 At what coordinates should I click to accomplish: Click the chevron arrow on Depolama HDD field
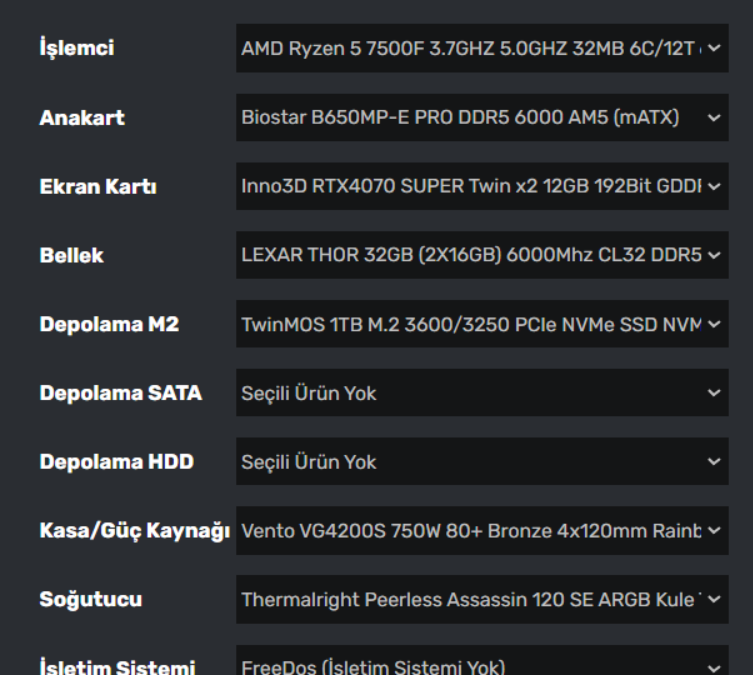tap(713, 462)
